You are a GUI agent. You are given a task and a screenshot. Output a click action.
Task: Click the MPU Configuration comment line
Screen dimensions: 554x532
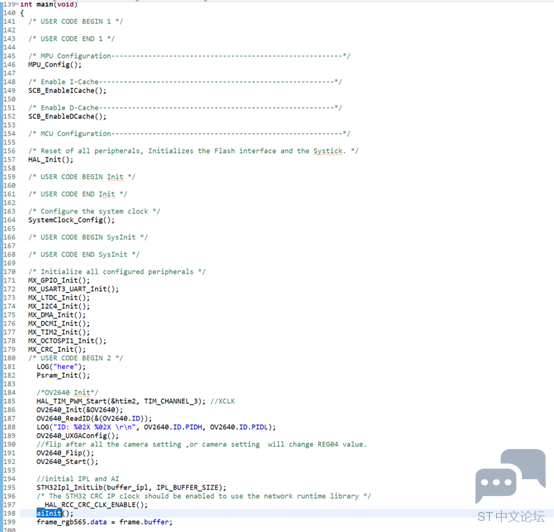[189, 56]
